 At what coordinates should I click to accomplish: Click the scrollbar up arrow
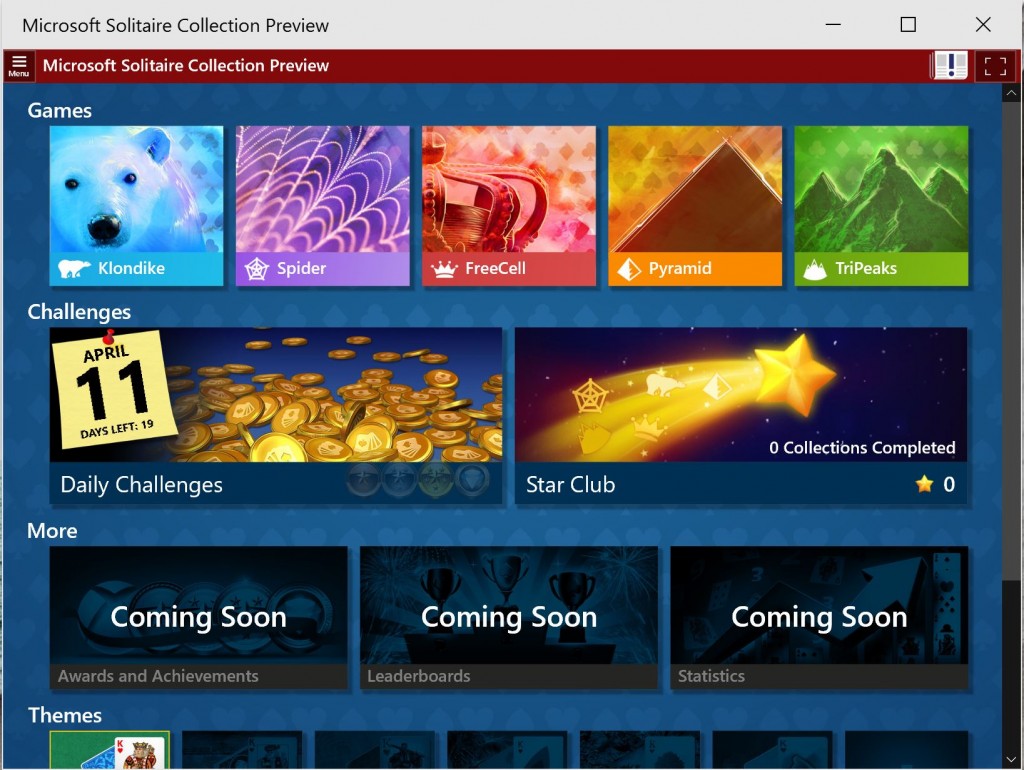[x=1011, y=93]
